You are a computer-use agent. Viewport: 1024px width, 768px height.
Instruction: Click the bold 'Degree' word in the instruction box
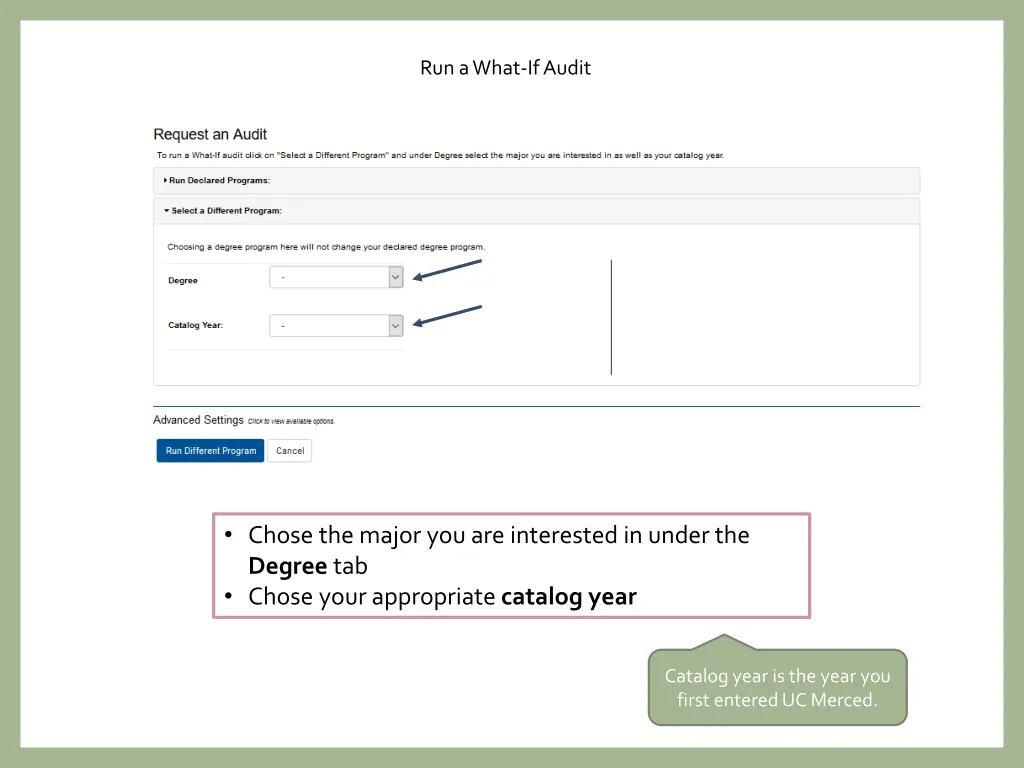point(287,566)
